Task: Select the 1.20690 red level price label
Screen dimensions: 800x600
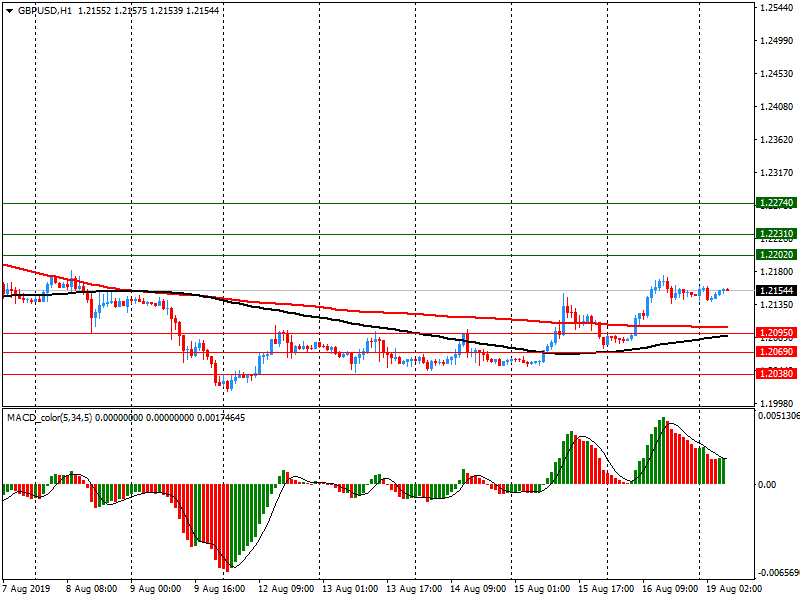Action: coord(776,352)
